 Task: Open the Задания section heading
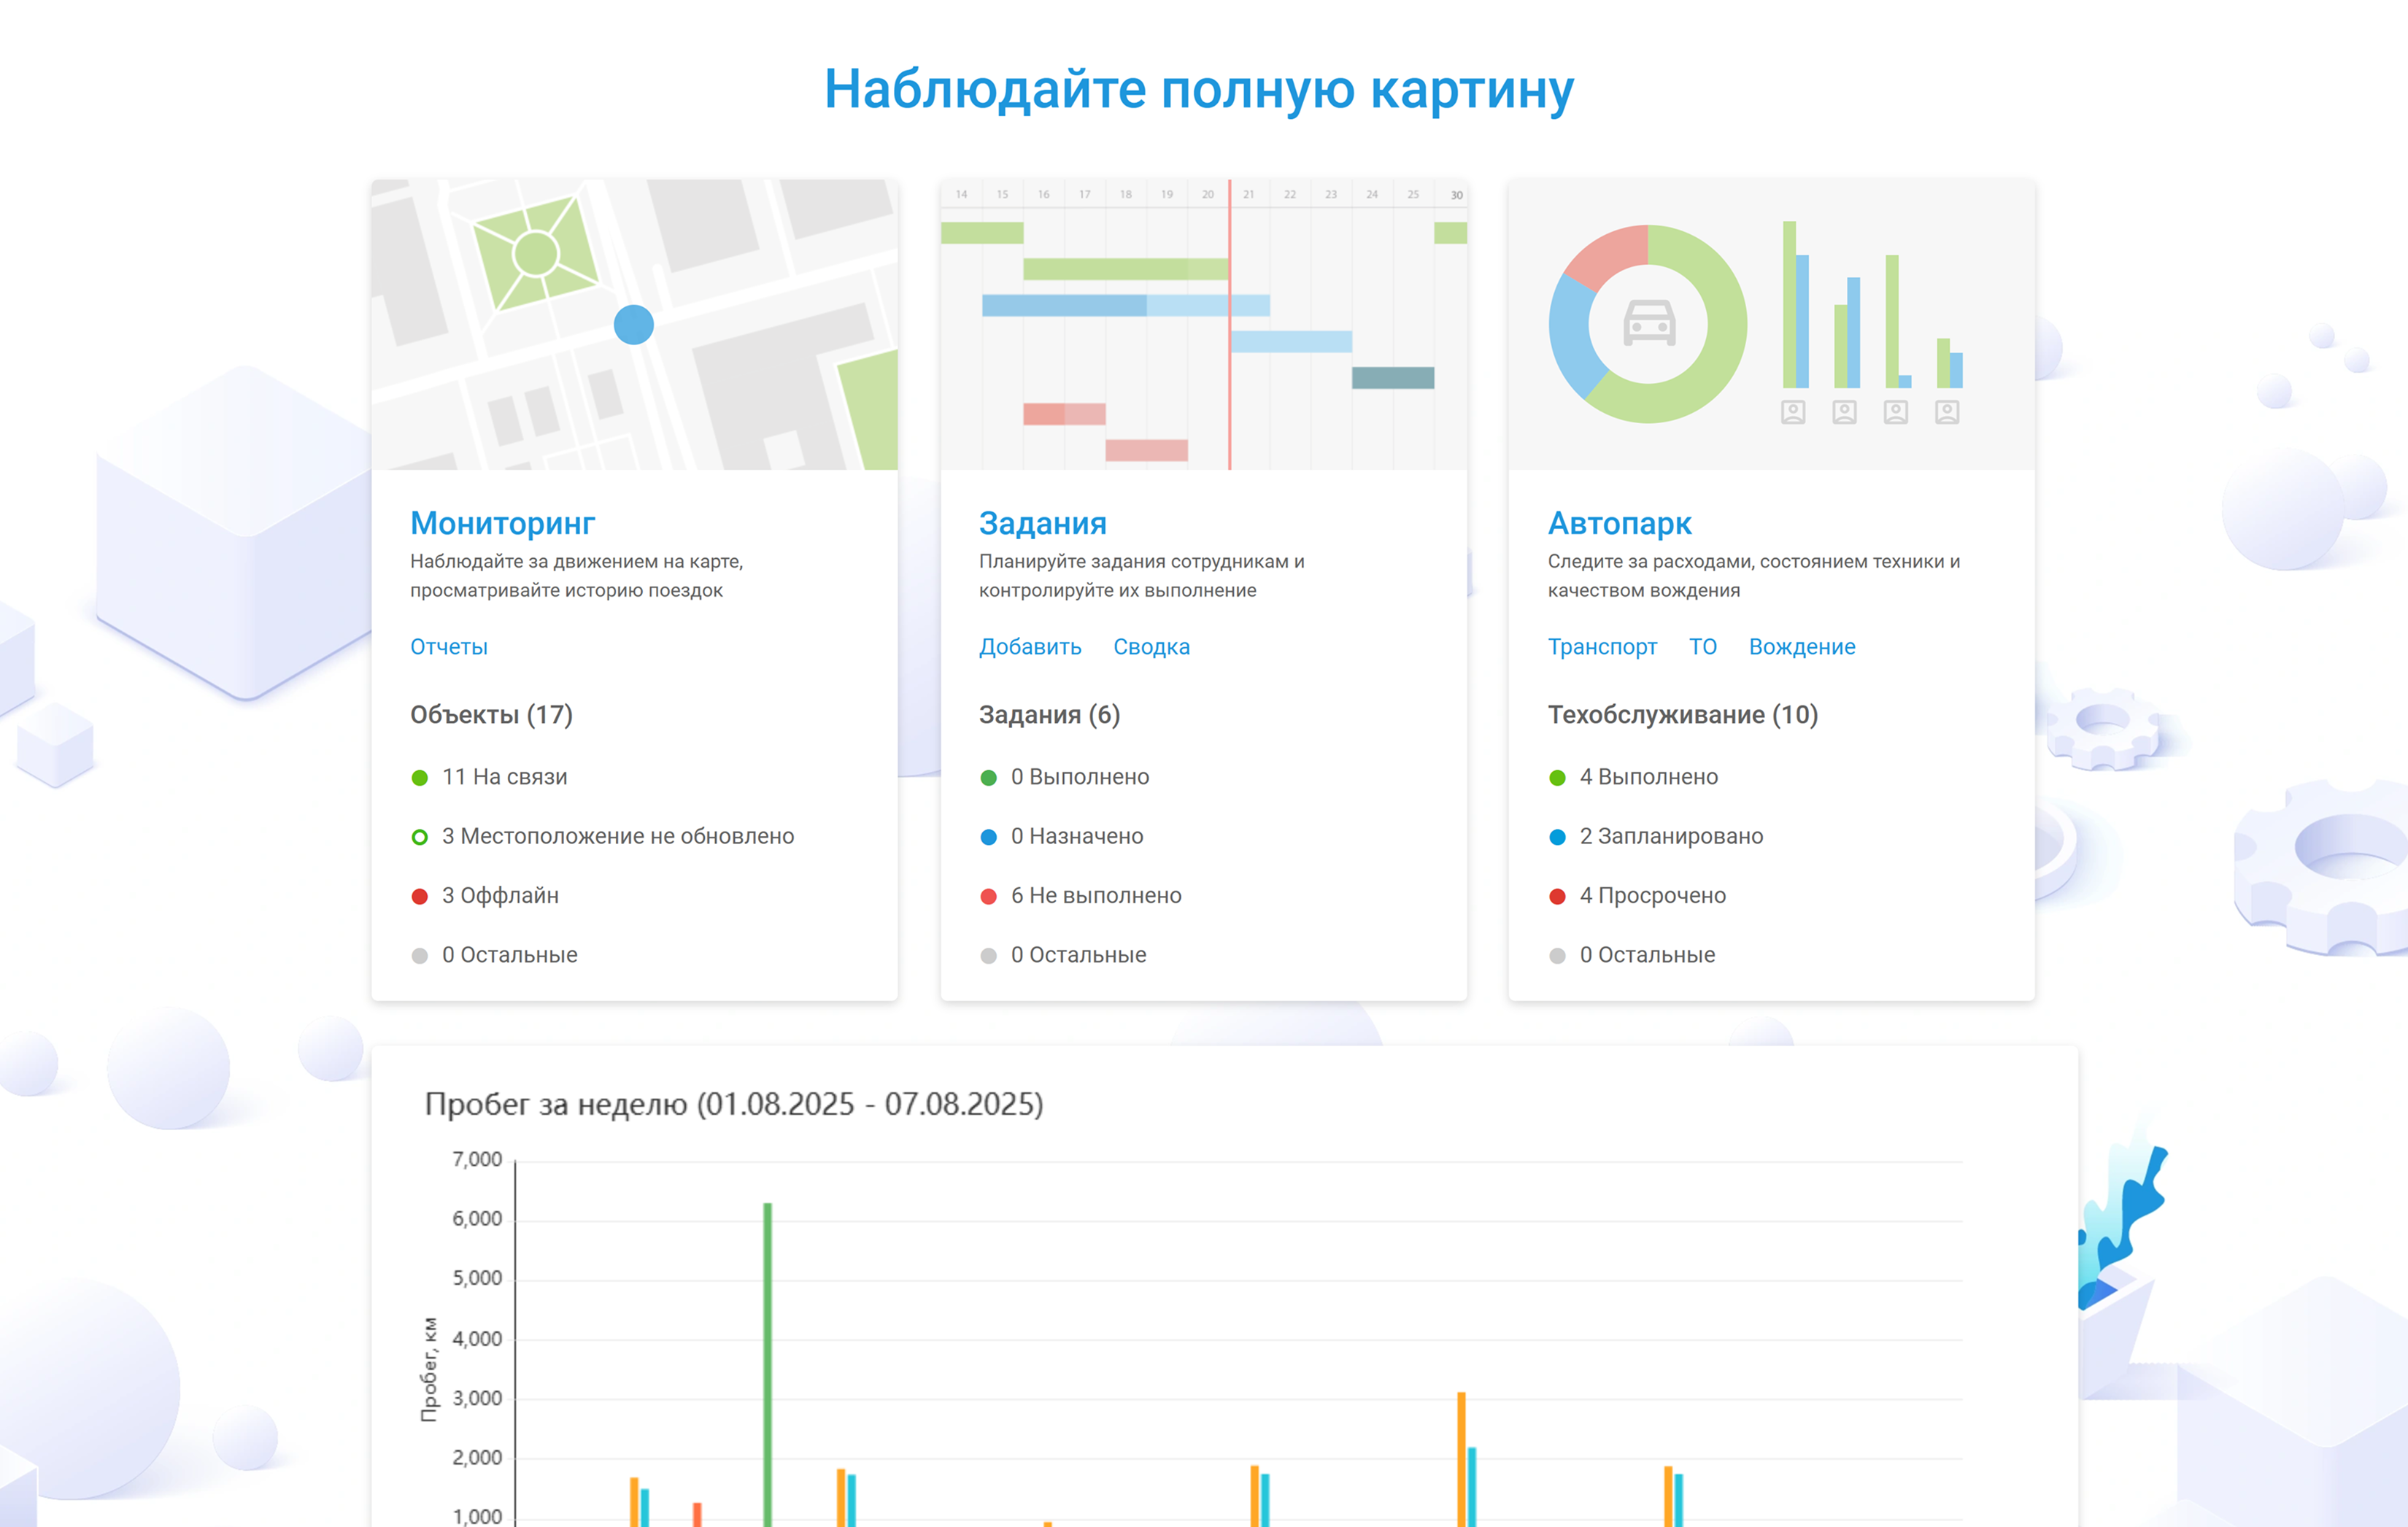[1042, 523]
